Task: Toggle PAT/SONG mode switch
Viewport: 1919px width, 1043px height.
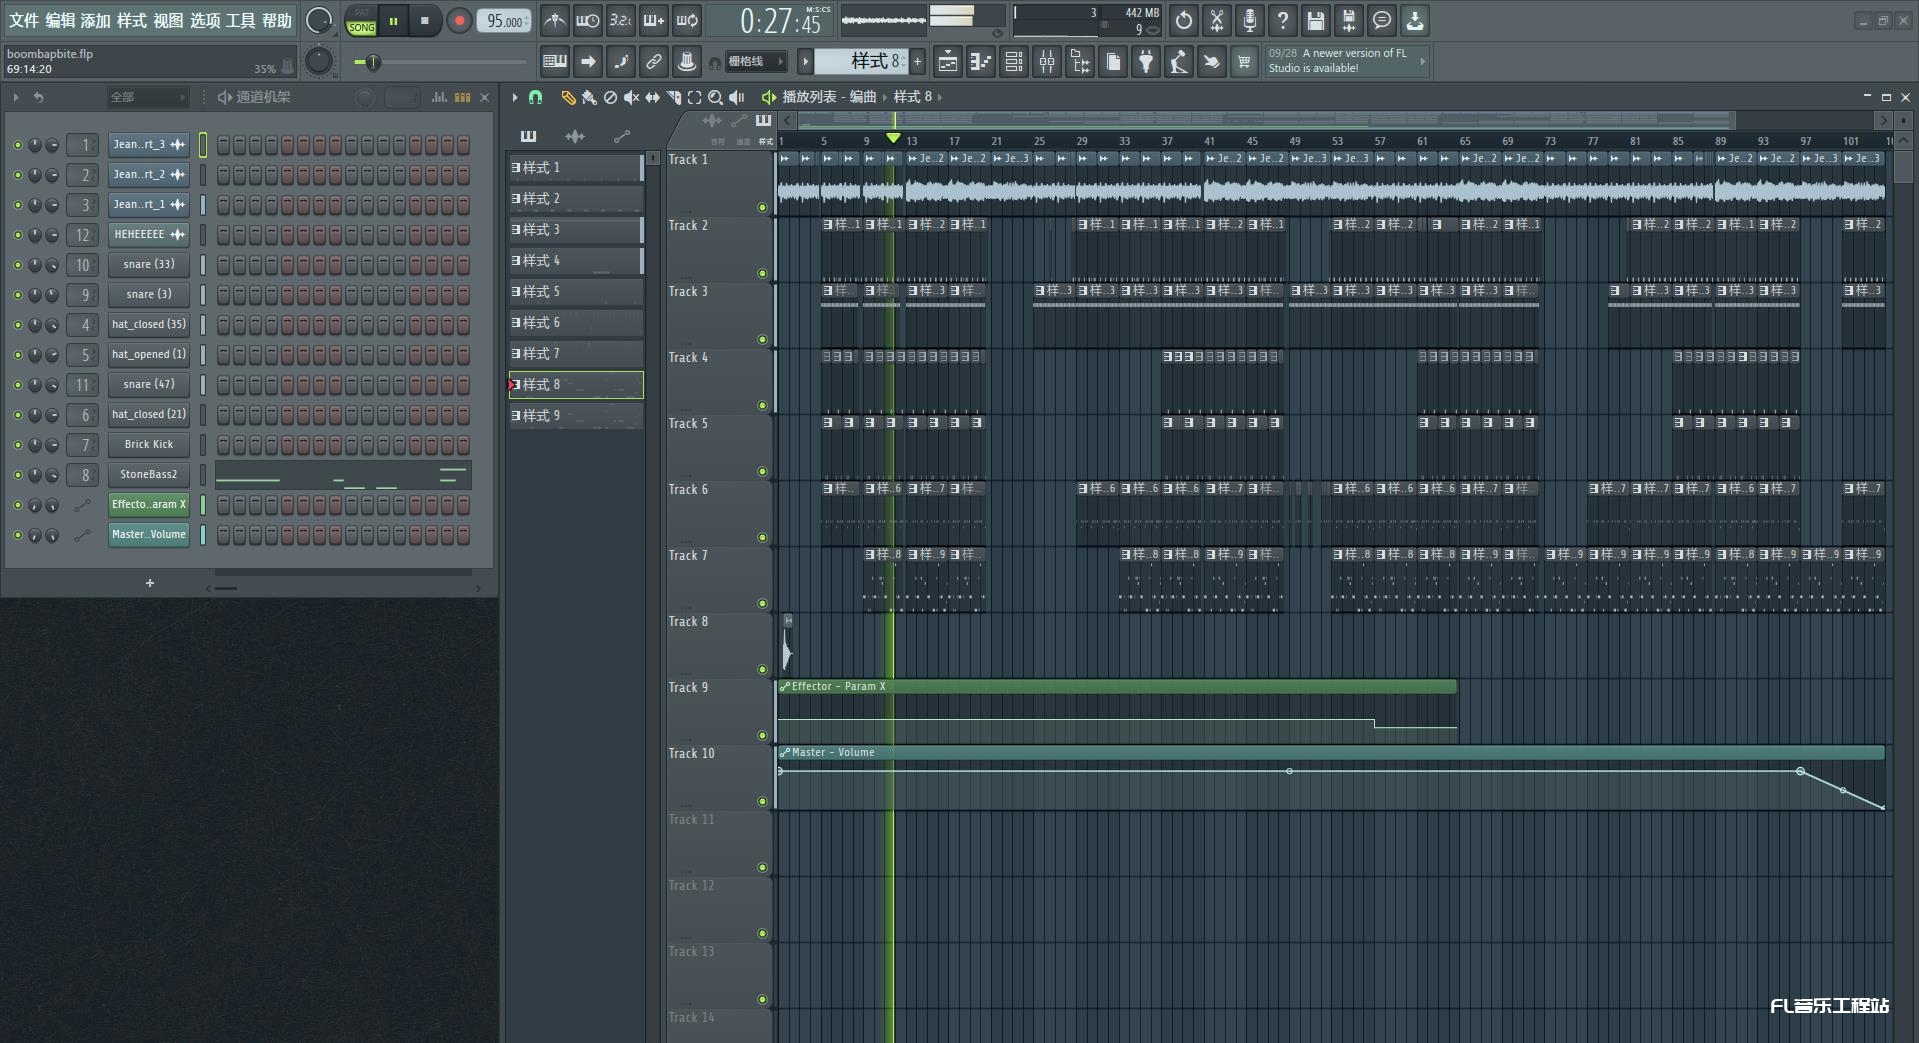Action: 361,21
